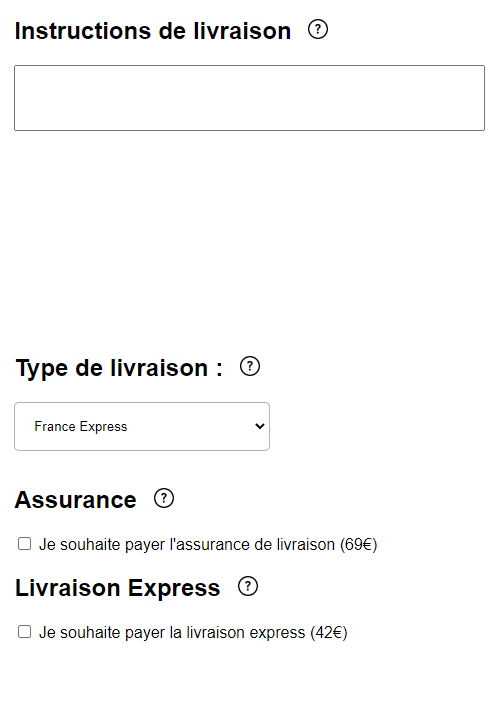Click help icon beside Instructions de livraison
The width and height of the screenshot is (488, 702).
[x=318, y=30]
